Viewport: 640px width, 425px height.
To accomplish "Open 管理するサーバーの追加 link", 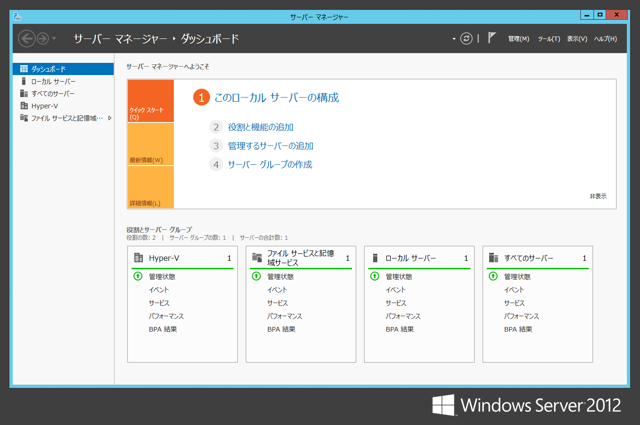I will pos(270,146).
